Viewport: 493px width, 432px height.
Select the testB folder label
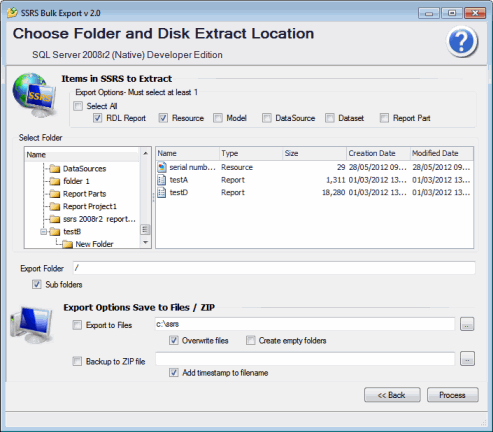72,232
